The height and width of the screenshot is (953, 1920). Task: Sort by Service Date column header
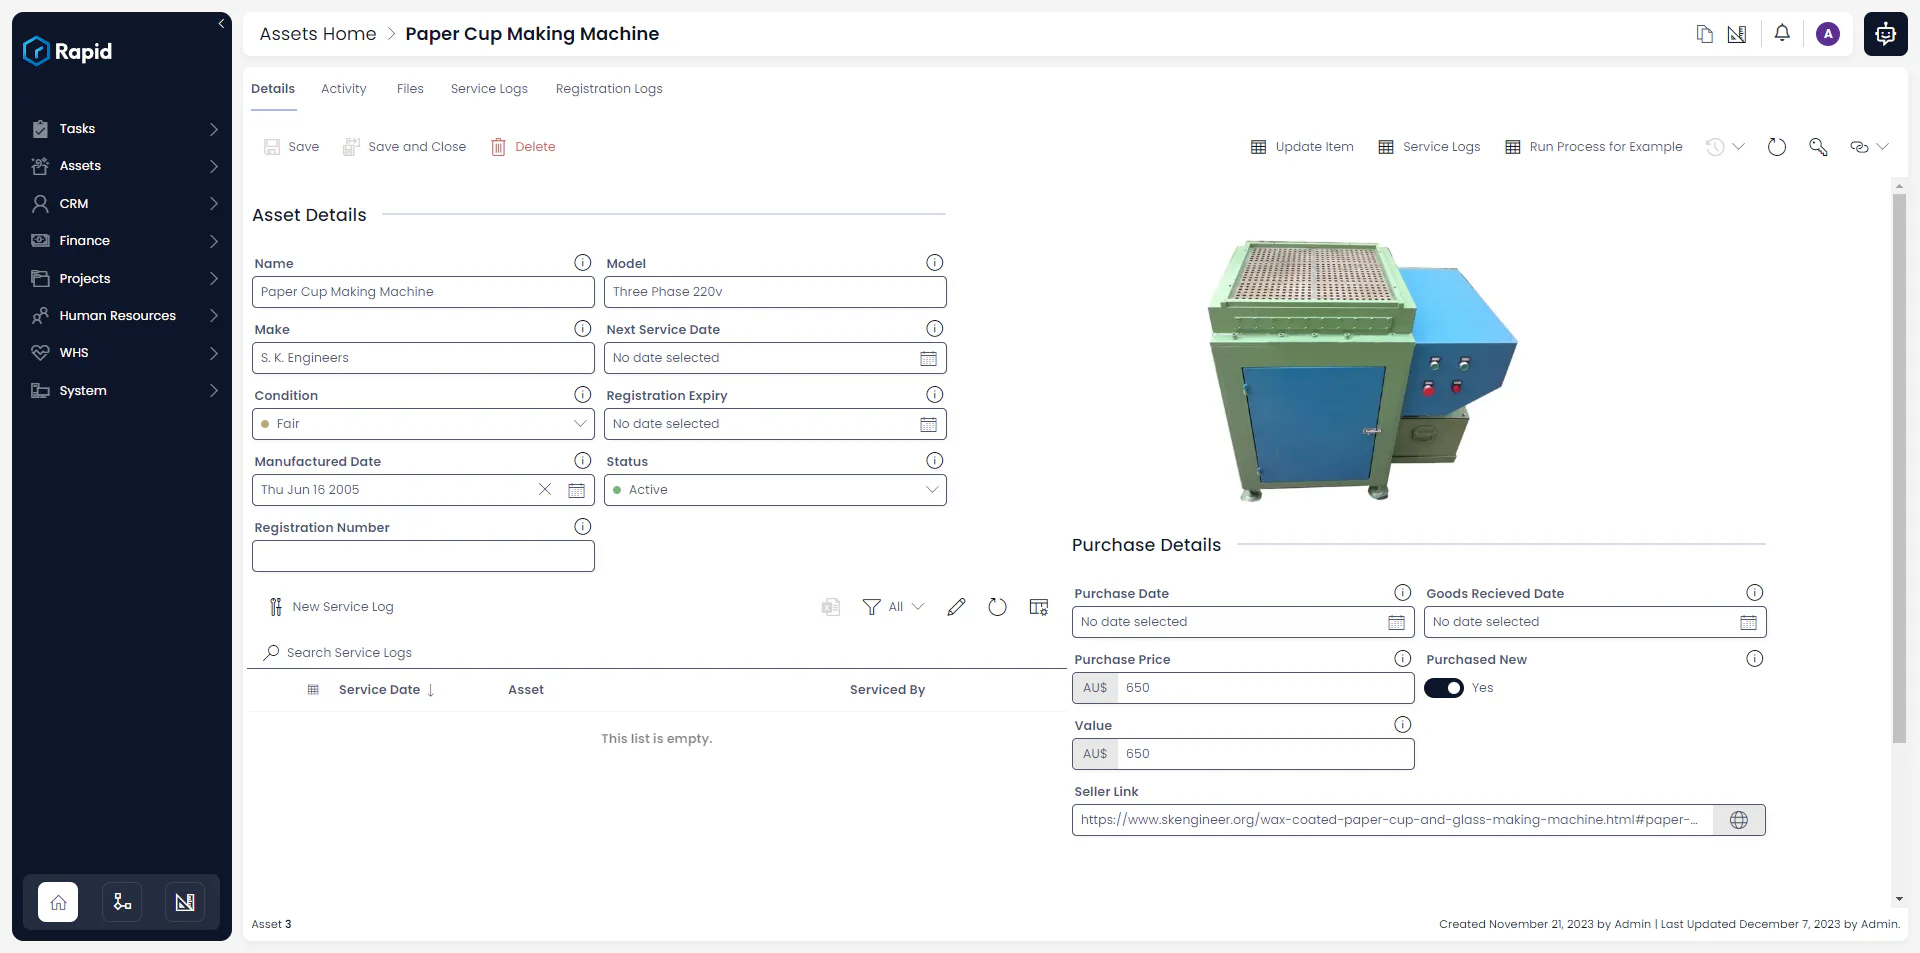386,690
